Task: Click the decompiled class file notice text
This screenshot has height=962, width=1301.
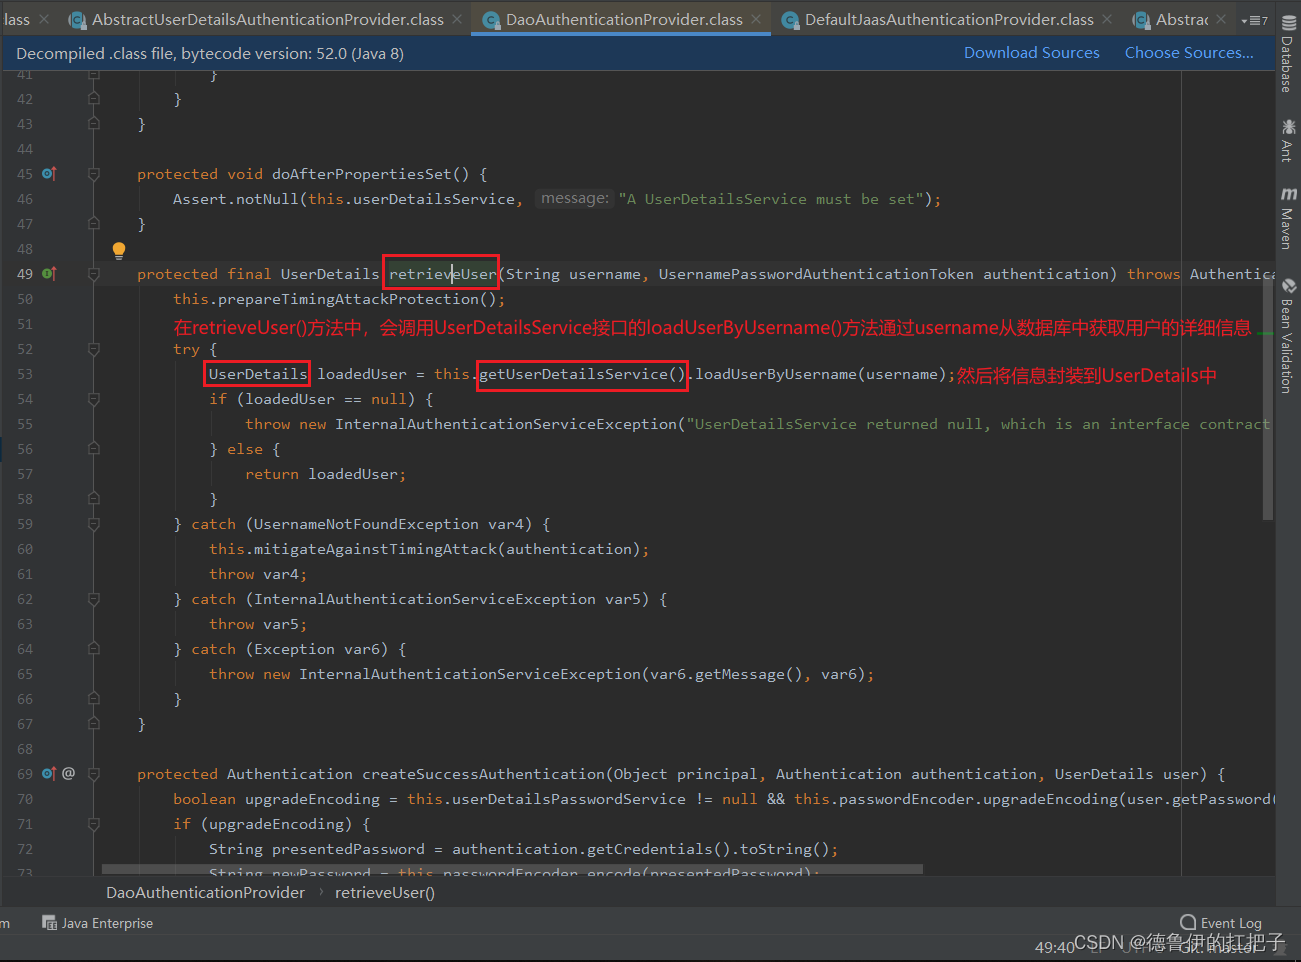Action: tap(210, 53)
